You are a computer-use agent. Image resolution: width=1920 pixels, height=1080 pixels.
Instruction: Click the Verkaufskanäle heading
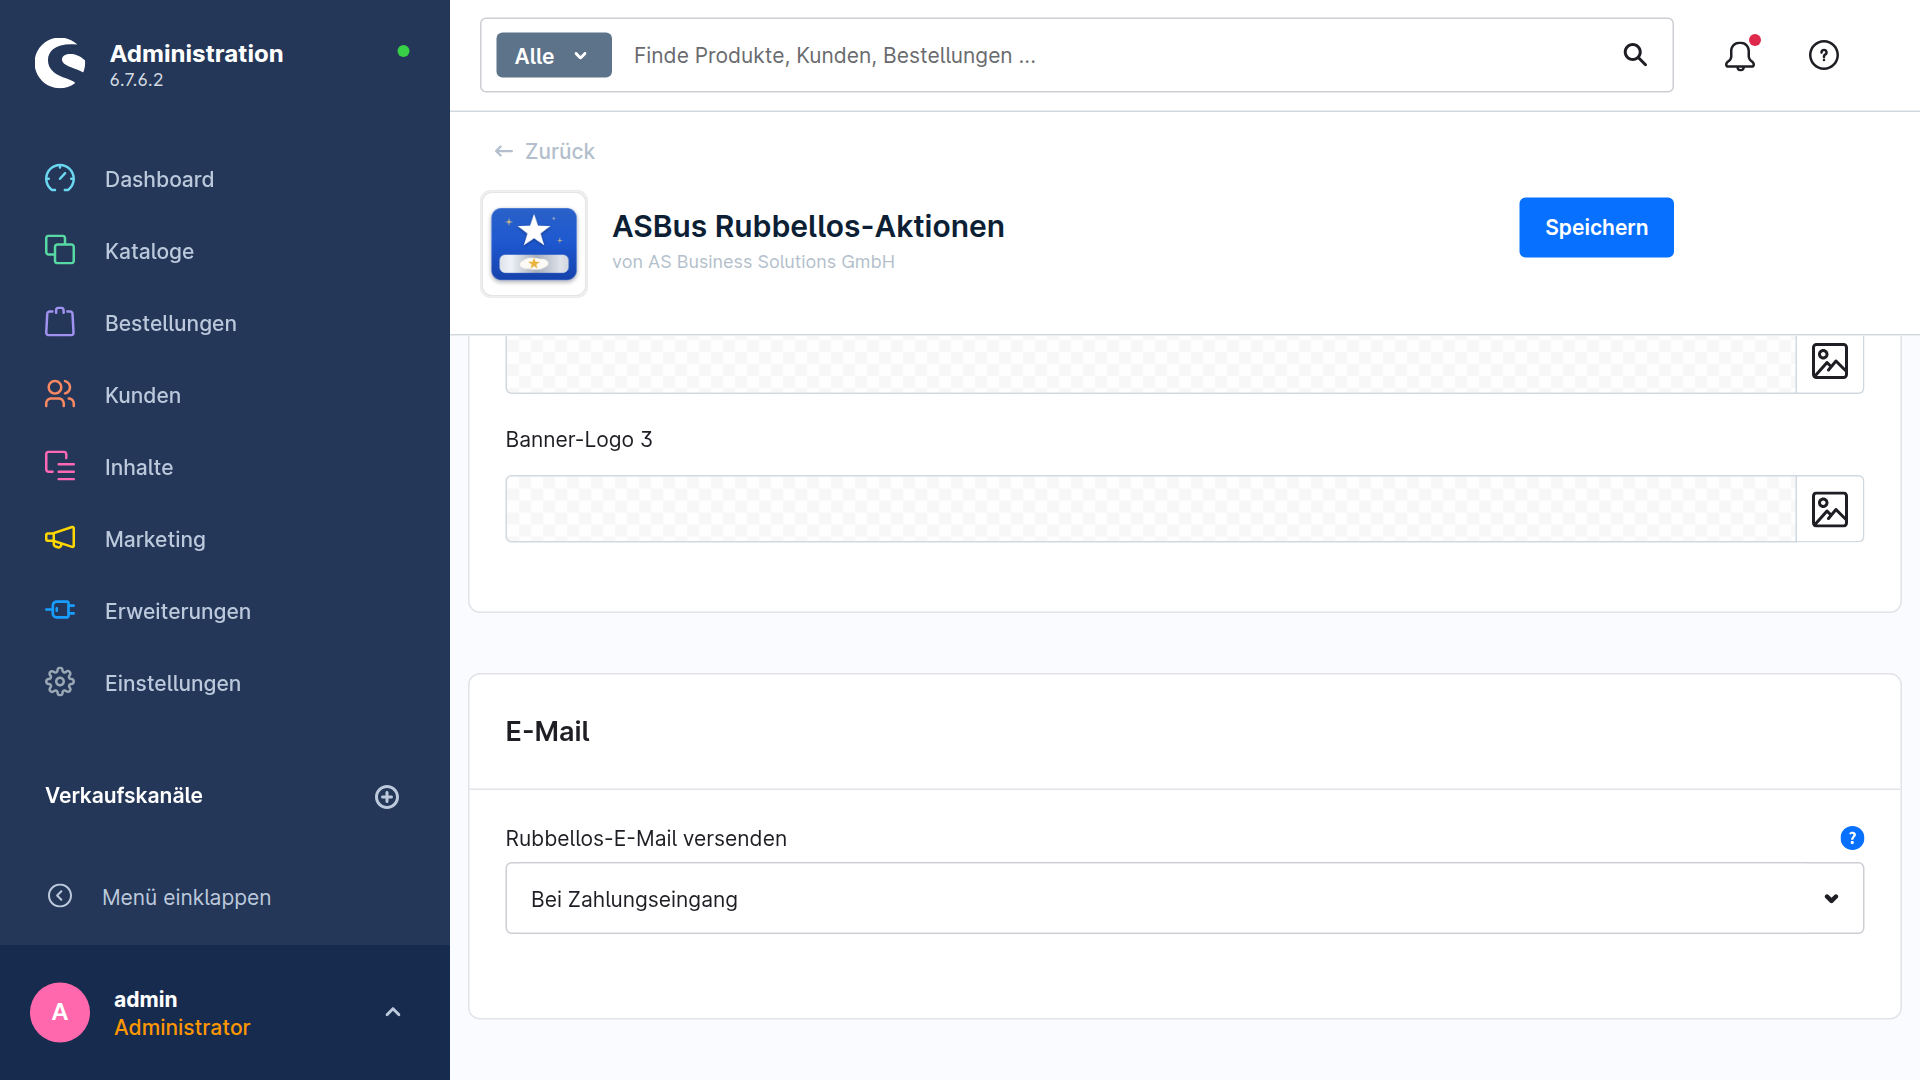pyautogui.click(x=124, y=795)
